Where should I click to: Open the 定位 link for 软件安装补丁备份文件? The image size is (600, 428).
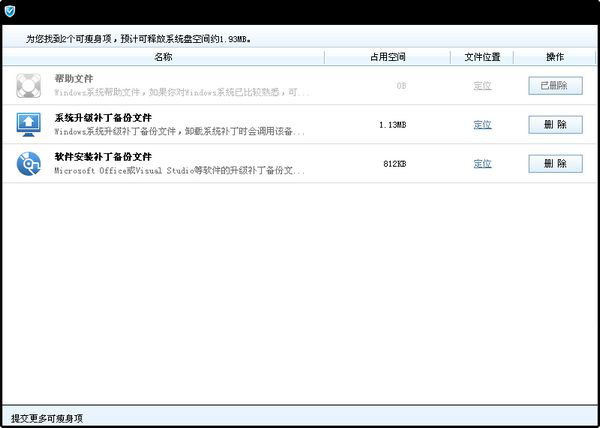click(482, 163)
